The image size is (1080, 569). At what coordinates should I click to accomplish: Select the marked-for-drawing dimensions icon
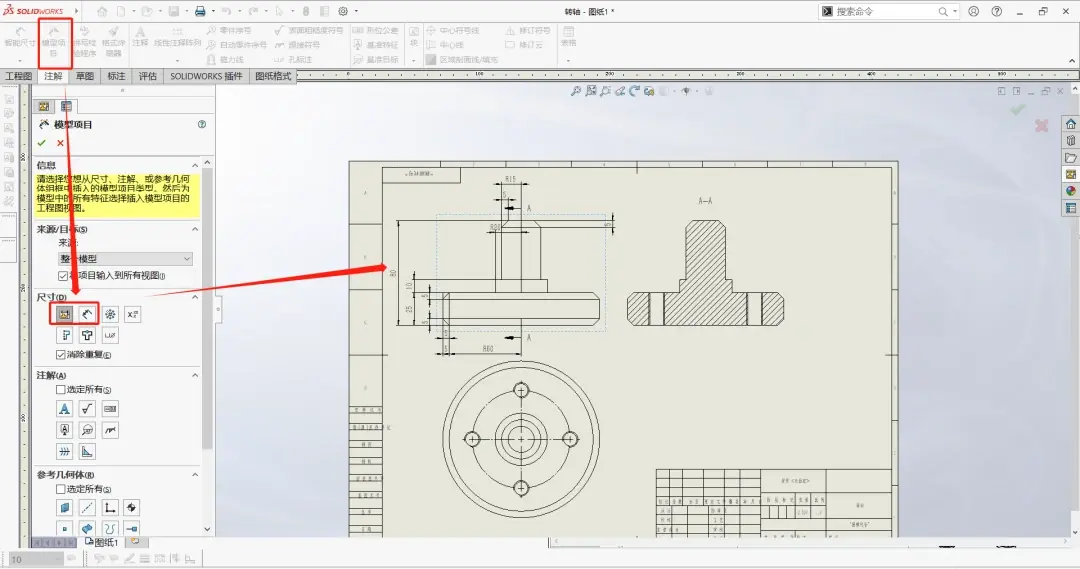click(65, 314)
